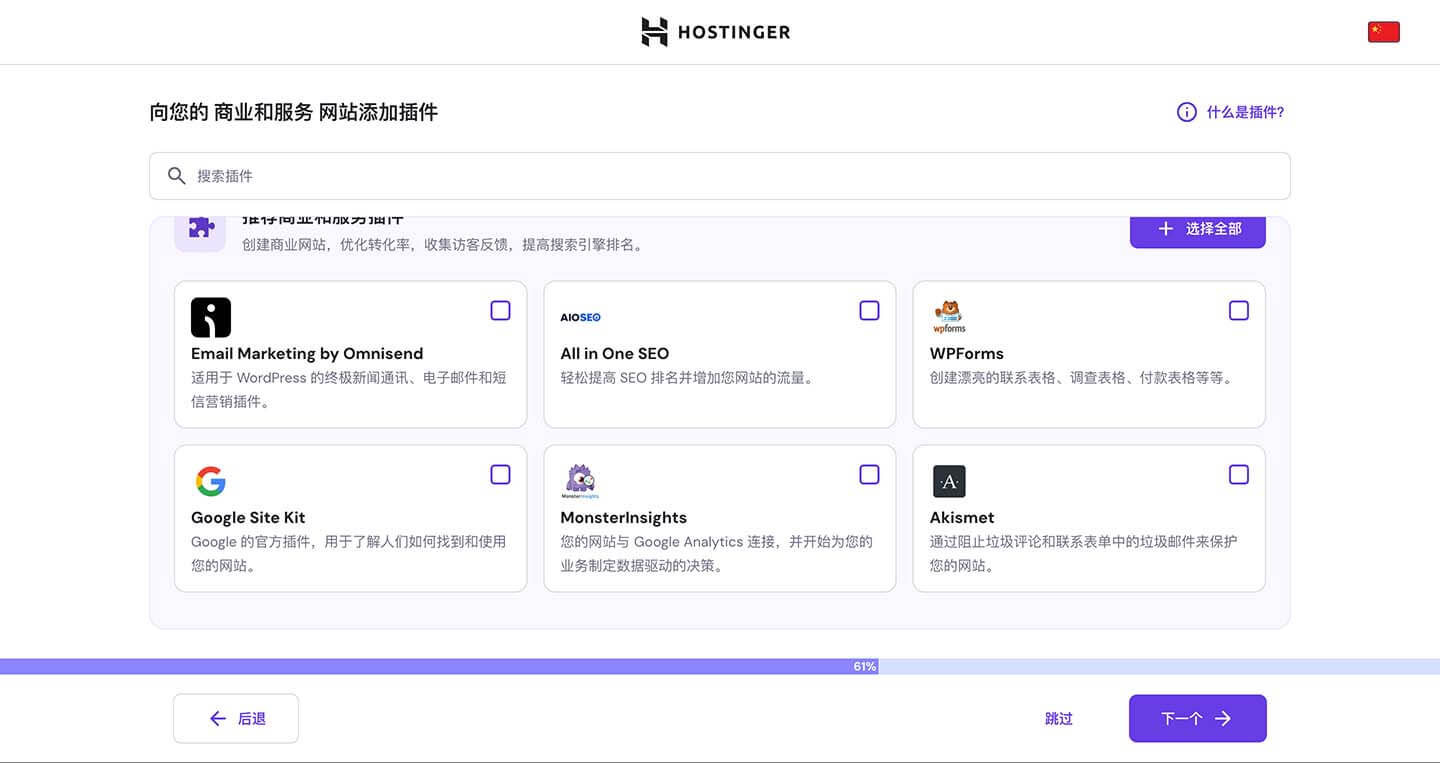Click the Akismet A logo
Image resolution: width=1440 pixels, height=763 pixels.
point(949,481)
